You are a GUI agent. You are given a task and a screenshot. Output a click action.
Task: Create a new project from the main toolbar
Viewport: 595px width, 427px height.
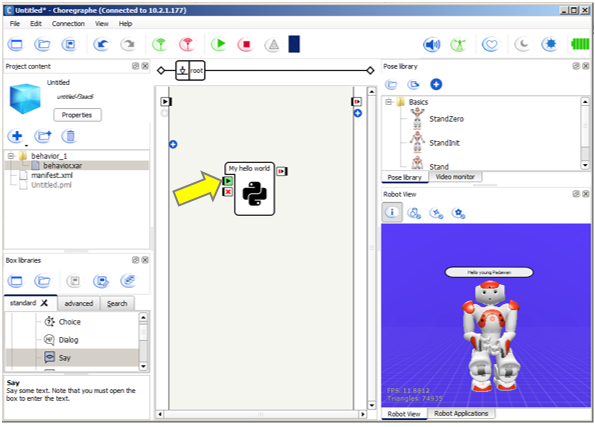16,44
